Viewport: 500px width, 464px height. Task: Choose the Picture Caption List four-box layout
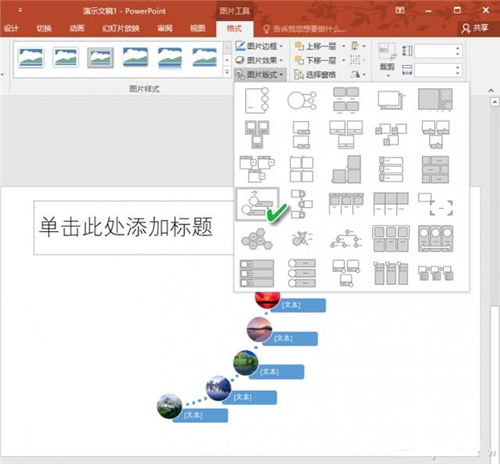(x=346, y=100)
